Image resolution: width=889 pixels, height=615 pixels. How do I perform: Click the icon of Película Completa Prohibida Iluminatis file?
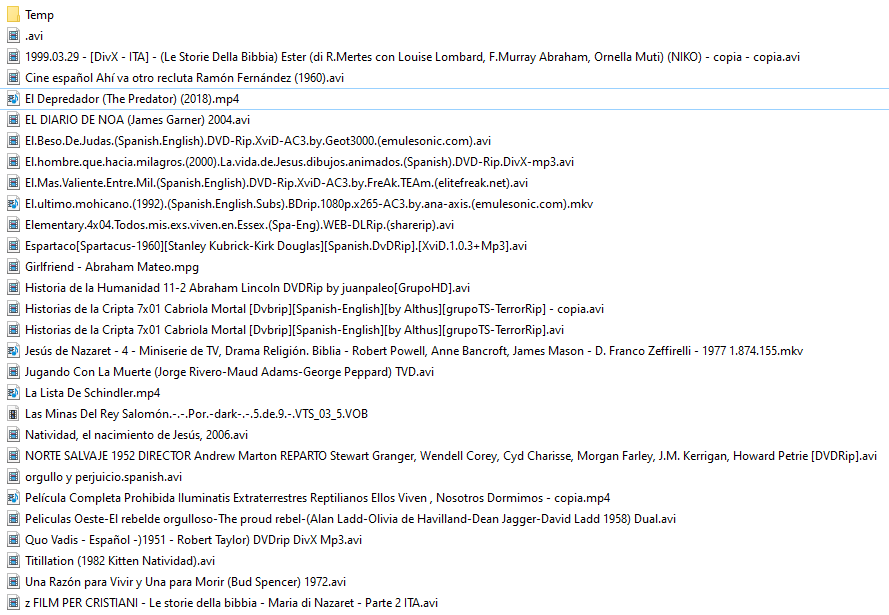13,498
